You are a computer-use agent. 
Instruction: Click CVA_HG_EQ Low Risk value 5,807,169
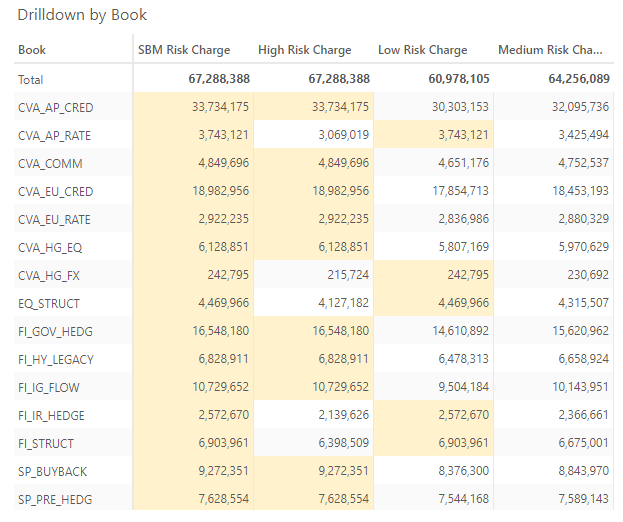[x=463, y=247]
